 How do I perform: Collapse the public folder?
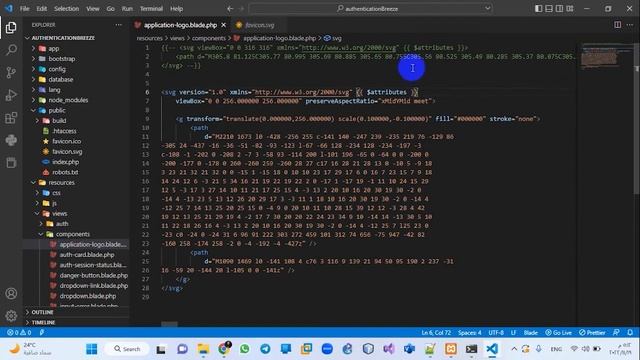click(x=56, y=110)
